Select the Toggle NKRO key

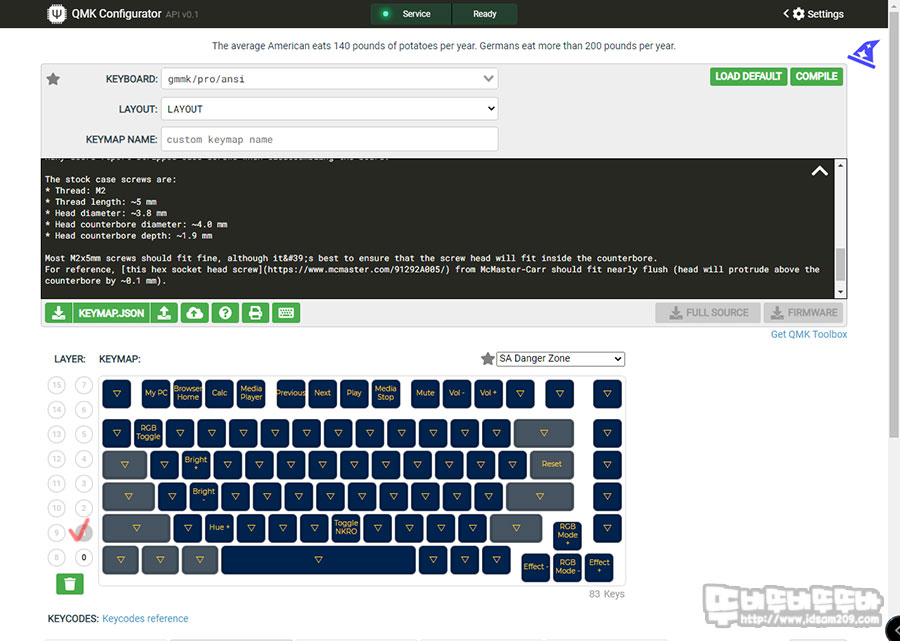tap(346, 528)
